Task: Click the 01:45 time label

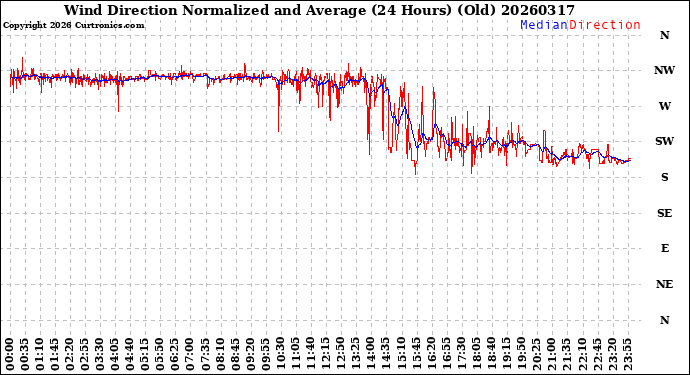Action: (x=55, y=355)
